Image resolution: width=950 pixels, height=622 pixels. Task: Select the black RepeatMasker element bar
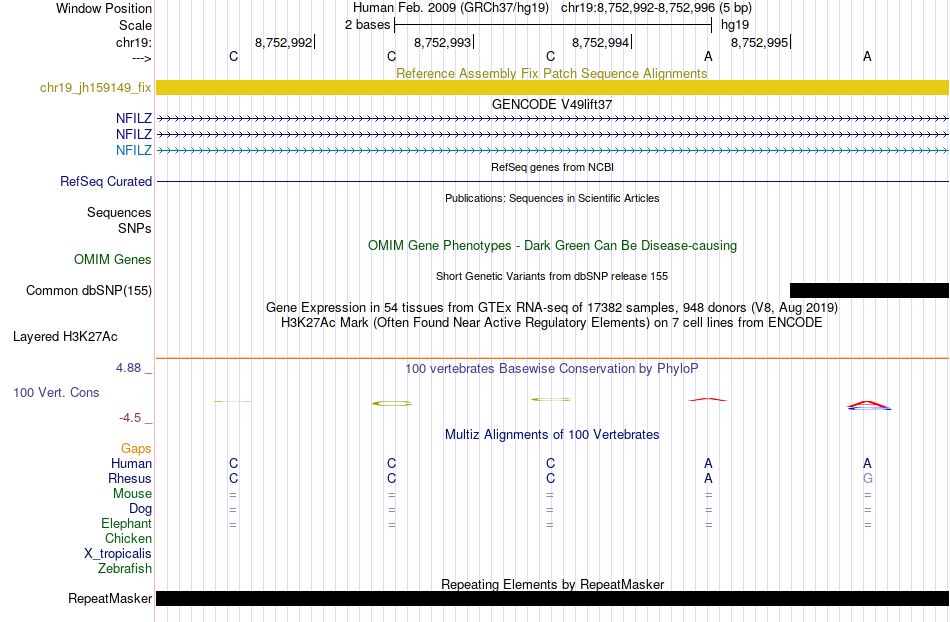tap(553, 598)
